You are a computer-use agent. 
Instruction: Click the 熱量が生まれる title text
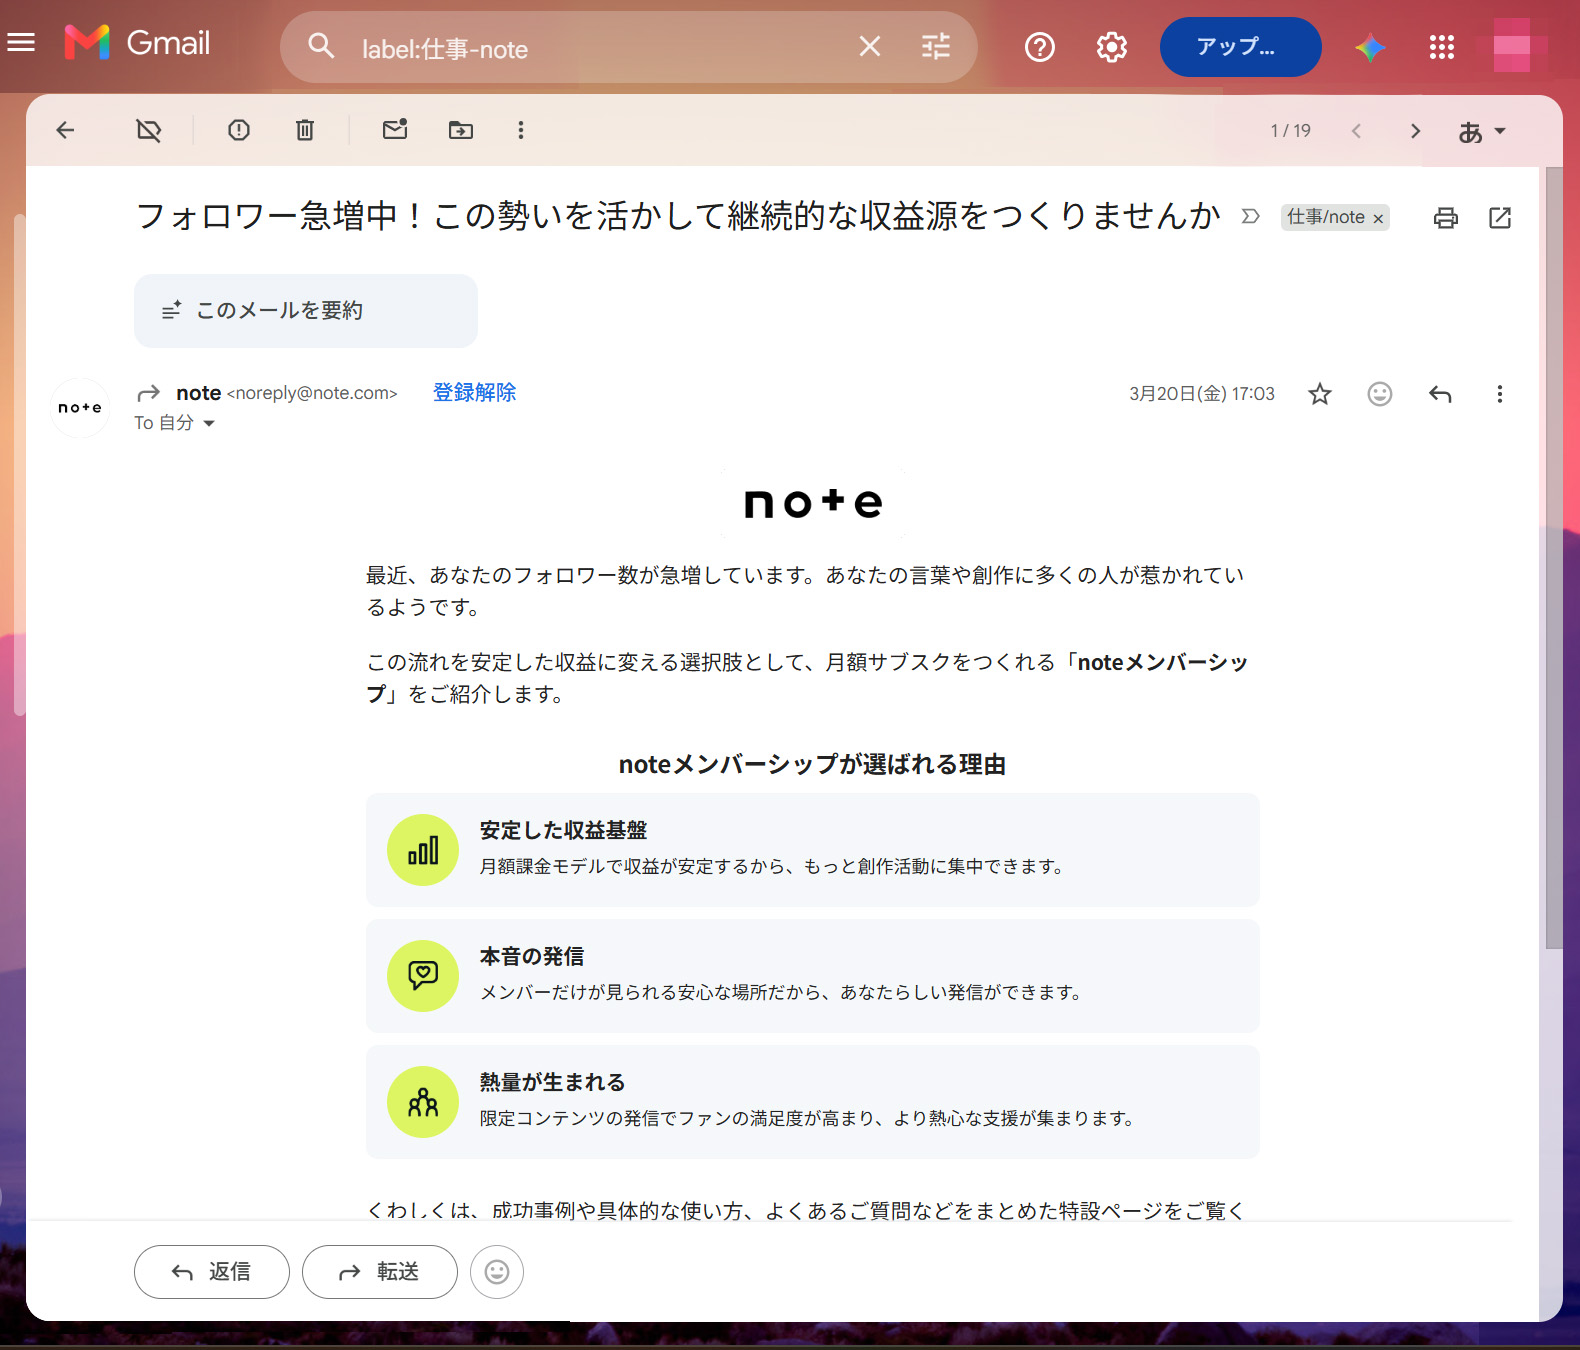[x=552, y=1082]
